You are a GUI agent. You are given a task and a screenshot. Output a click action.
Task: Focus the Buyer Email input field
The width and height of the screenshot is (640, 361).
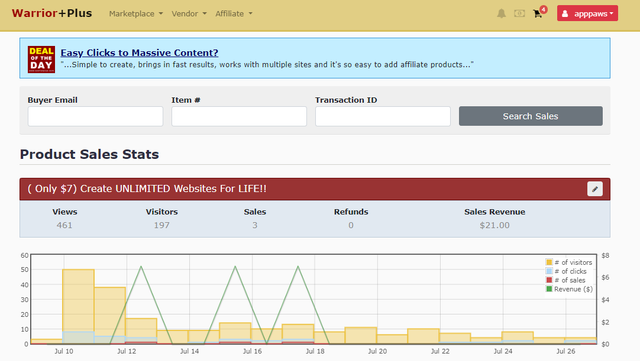[x=96, y=116]
